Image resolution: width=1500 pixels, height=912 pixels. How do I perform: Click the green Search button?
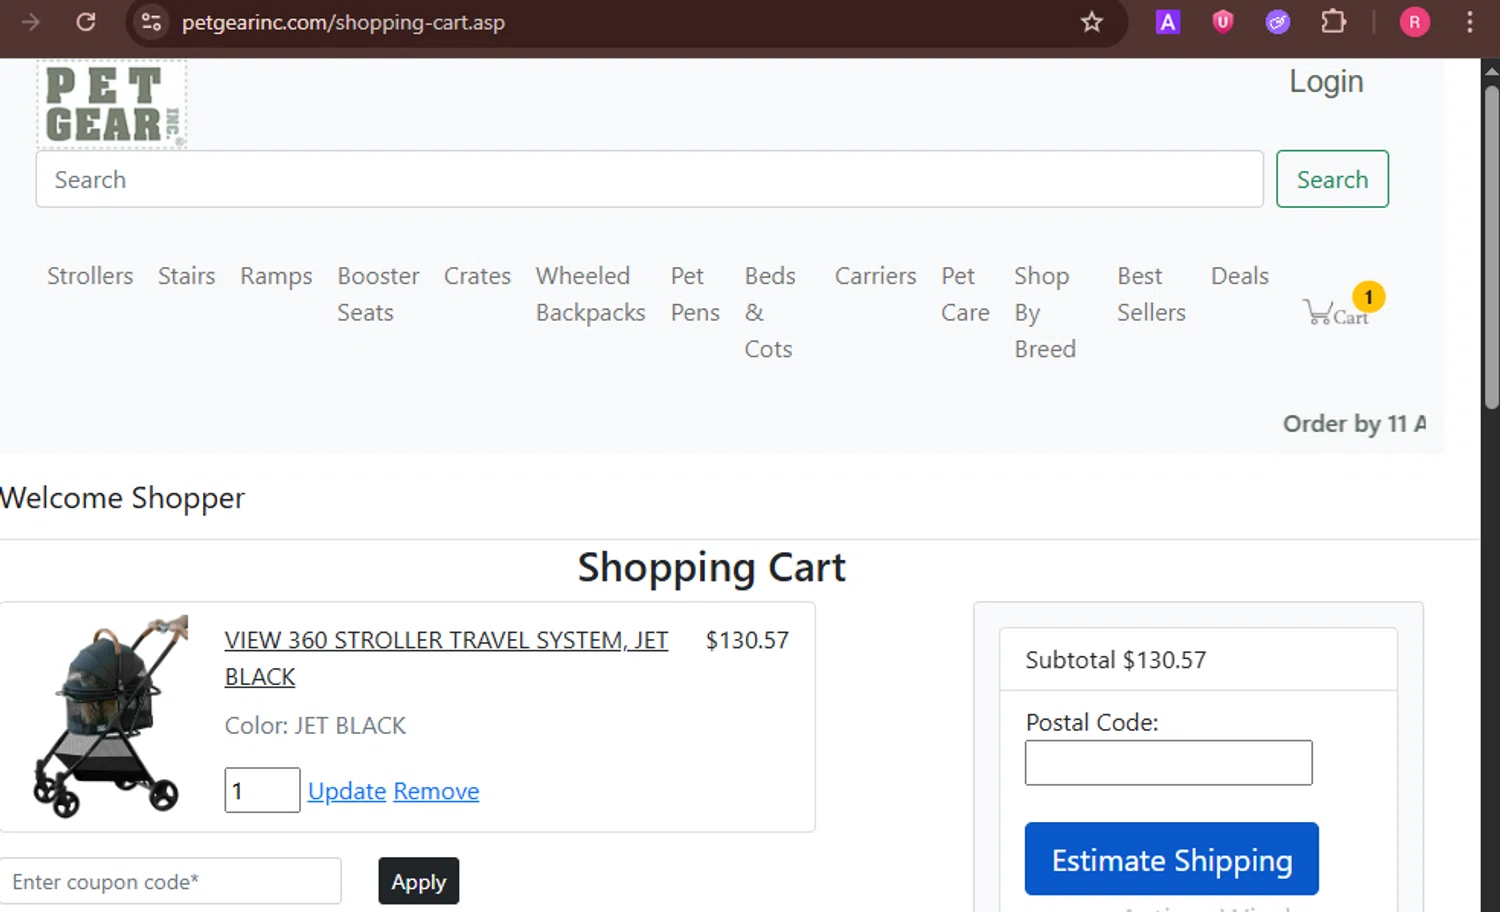point(1332,179)
